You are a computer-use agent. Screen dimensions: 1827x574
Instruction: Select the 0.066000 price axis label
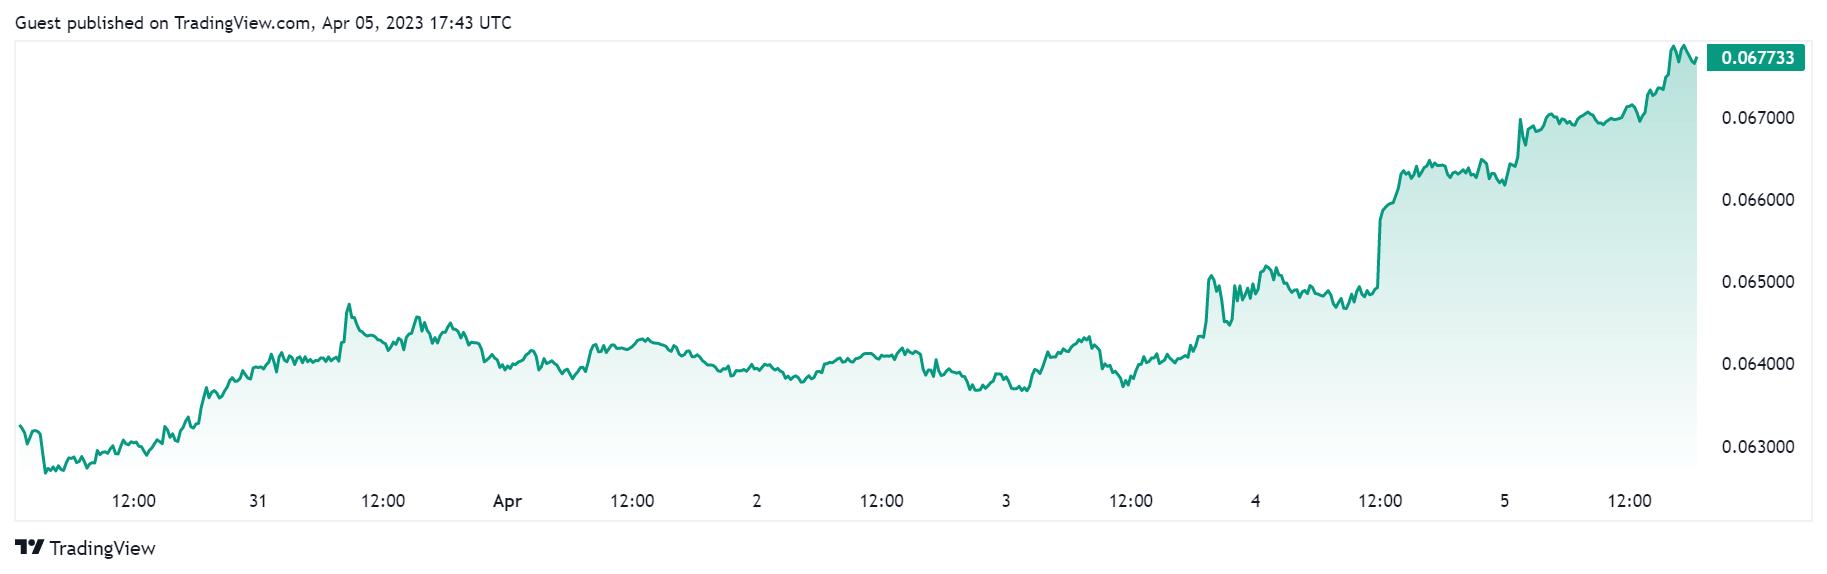(1757, 200)
